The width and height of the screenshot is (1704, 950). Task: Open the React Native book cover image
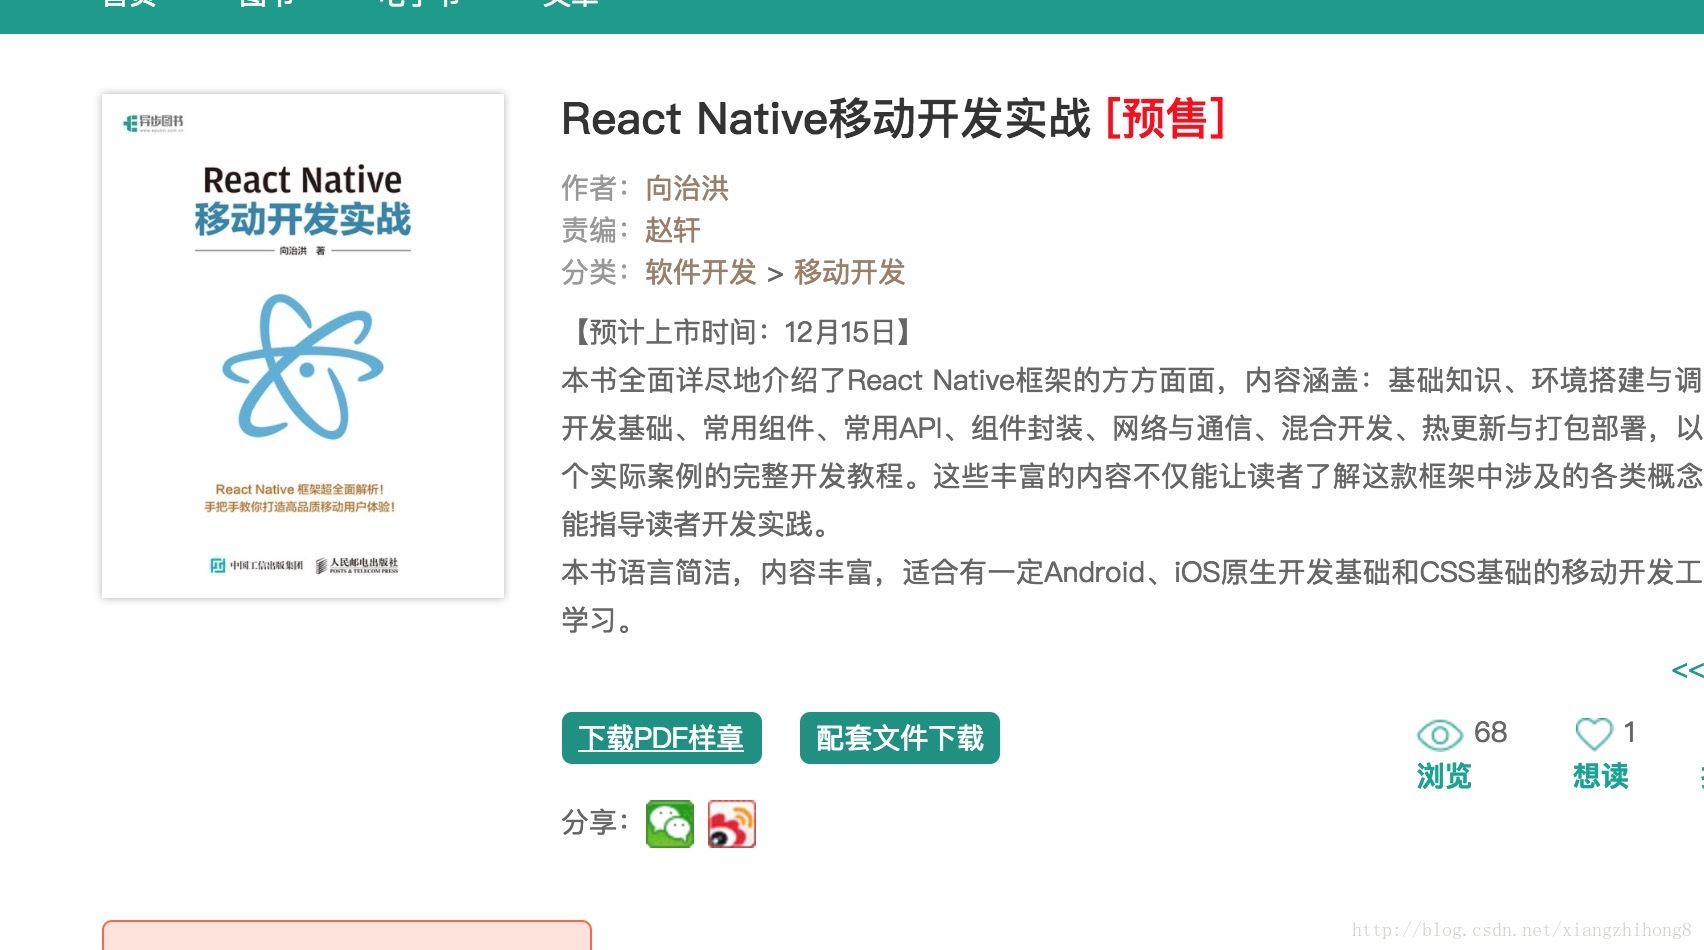[x=303, y=346]
